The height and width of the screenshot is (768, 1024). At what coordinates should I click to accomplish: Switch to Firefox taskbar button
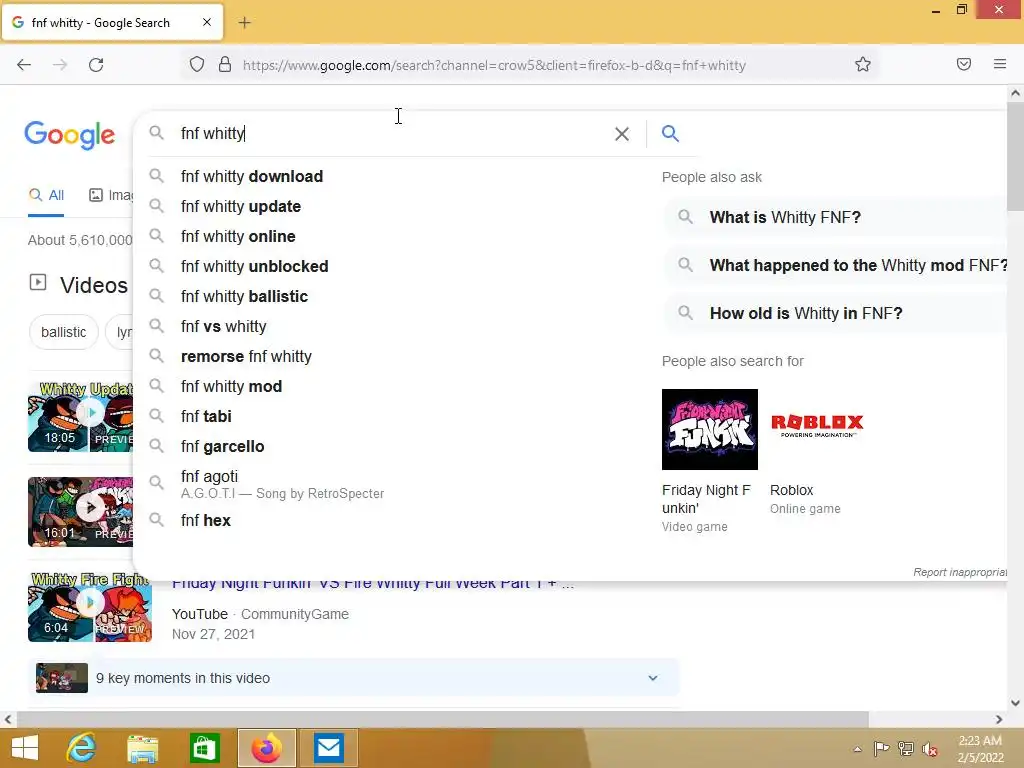pos(266,748)
